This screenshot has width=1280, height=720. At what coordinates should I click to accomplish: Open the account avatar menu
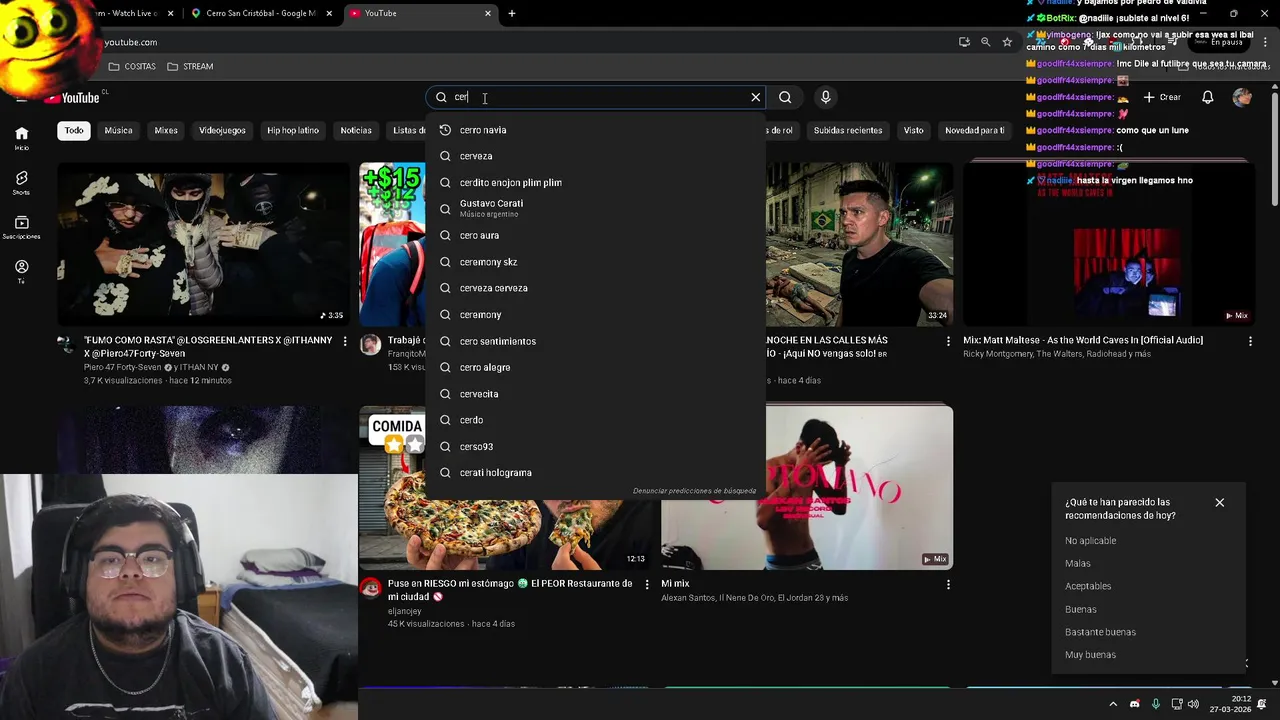1242,97
